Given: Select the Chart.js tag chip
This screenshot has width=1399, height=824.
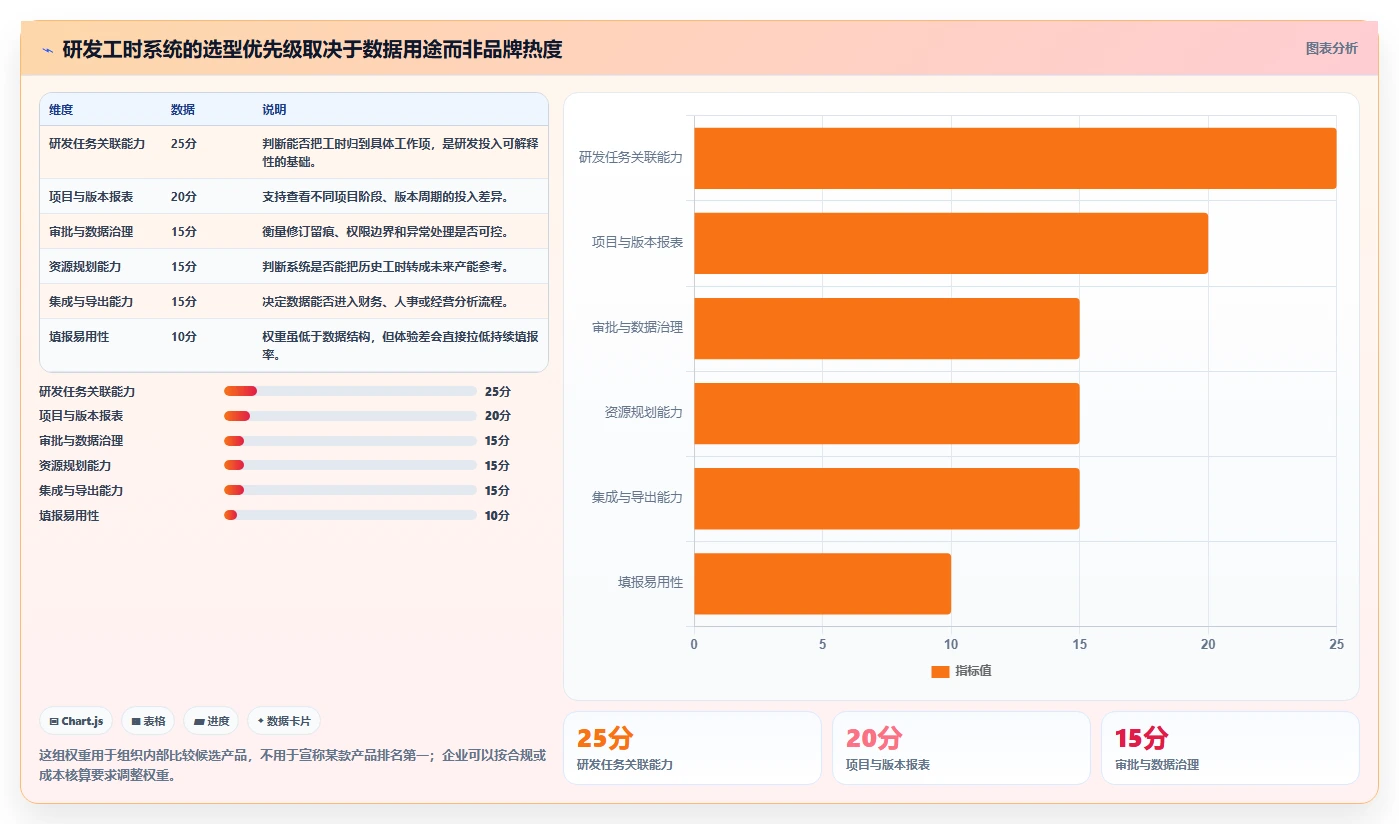Looking at the screenshot, I should tap(76, 721).
